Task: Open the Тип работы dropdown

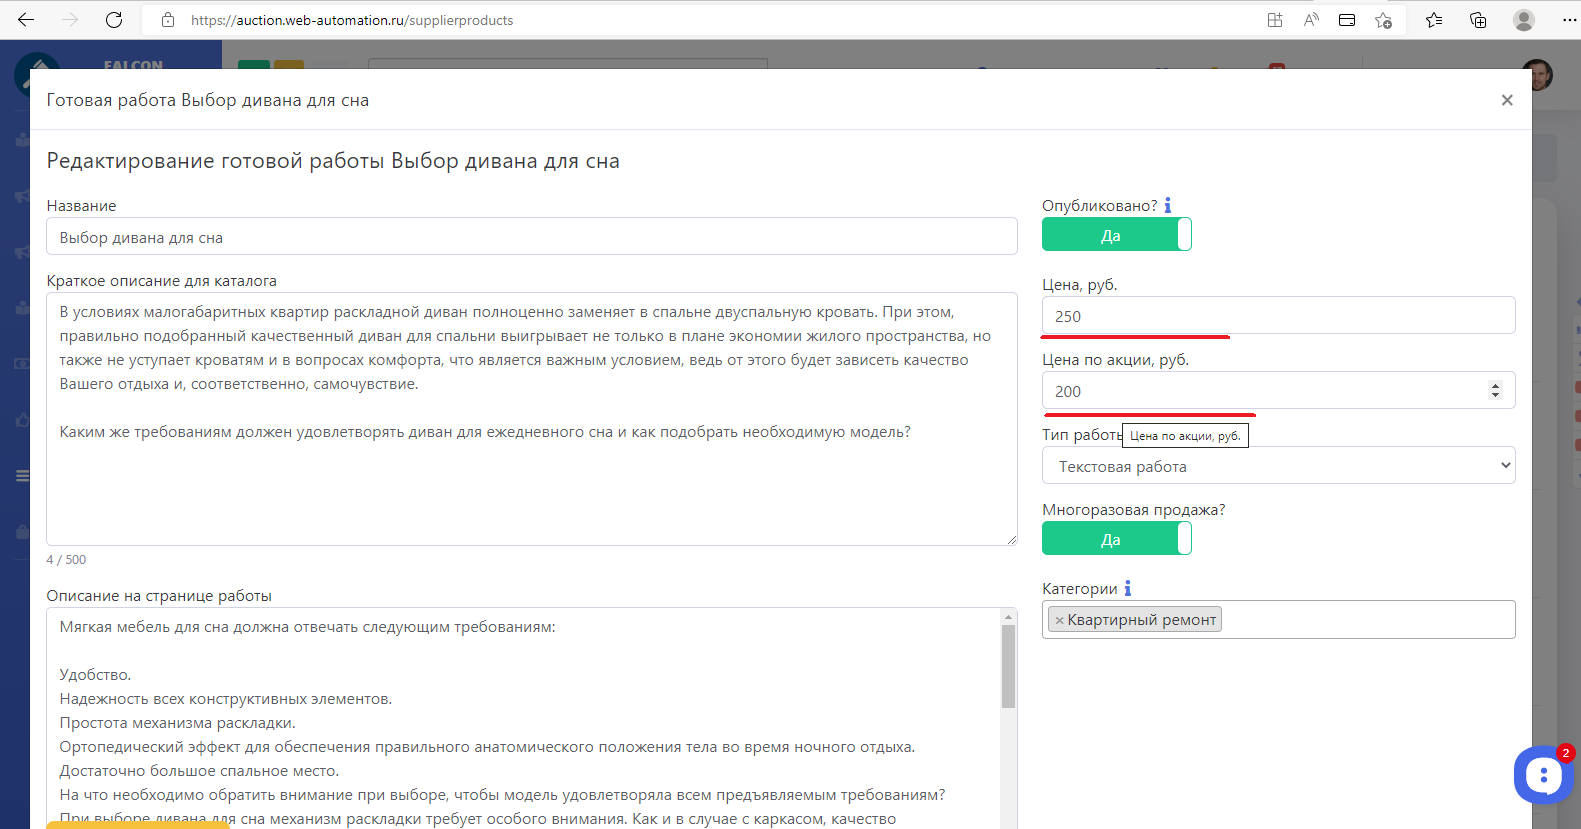Action: [1278, 466]
